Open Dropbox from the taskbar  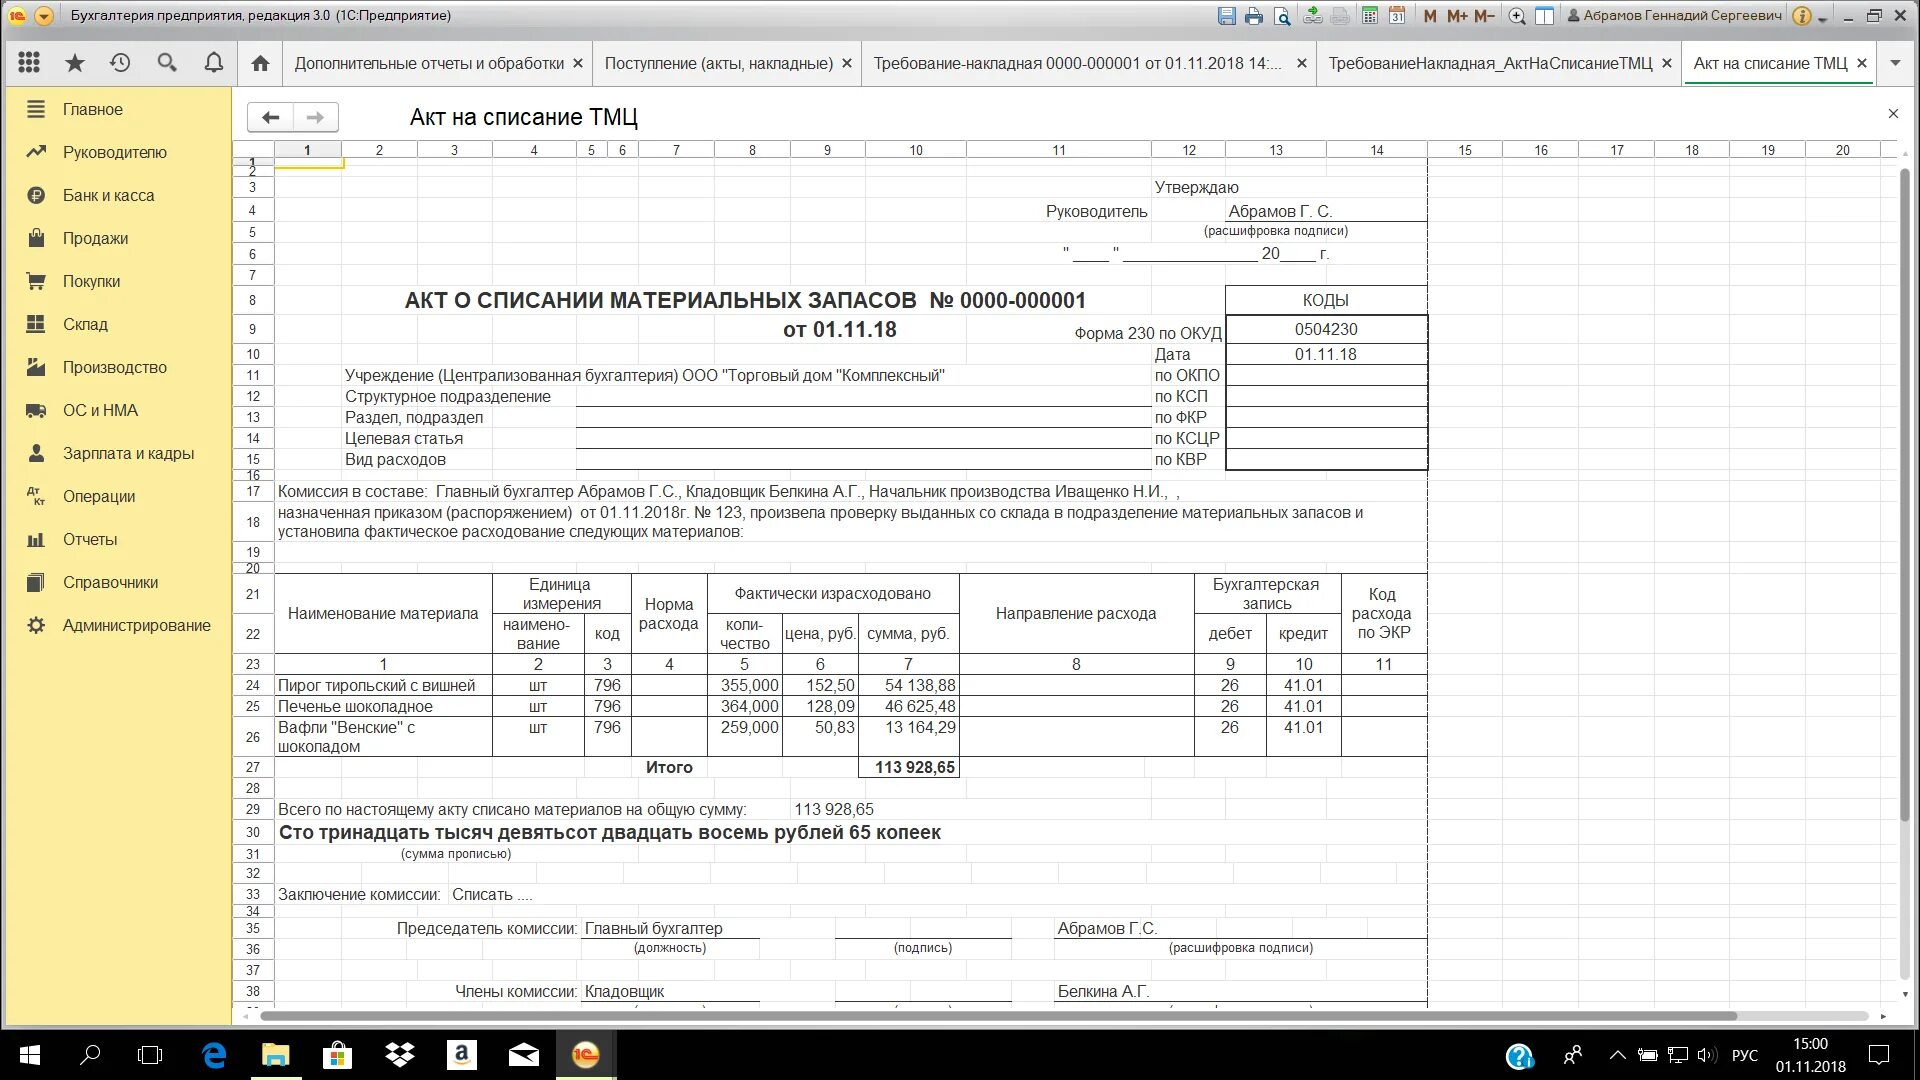[x=400, y=1054]
